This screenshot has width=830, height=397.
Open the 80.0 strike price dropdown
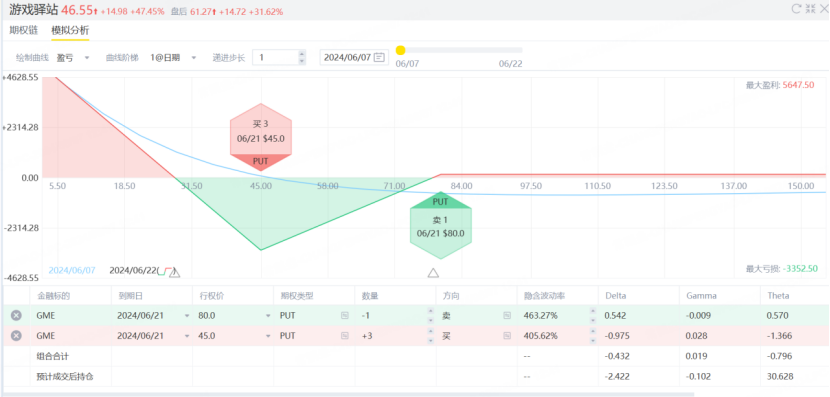[x=268, y=315]
